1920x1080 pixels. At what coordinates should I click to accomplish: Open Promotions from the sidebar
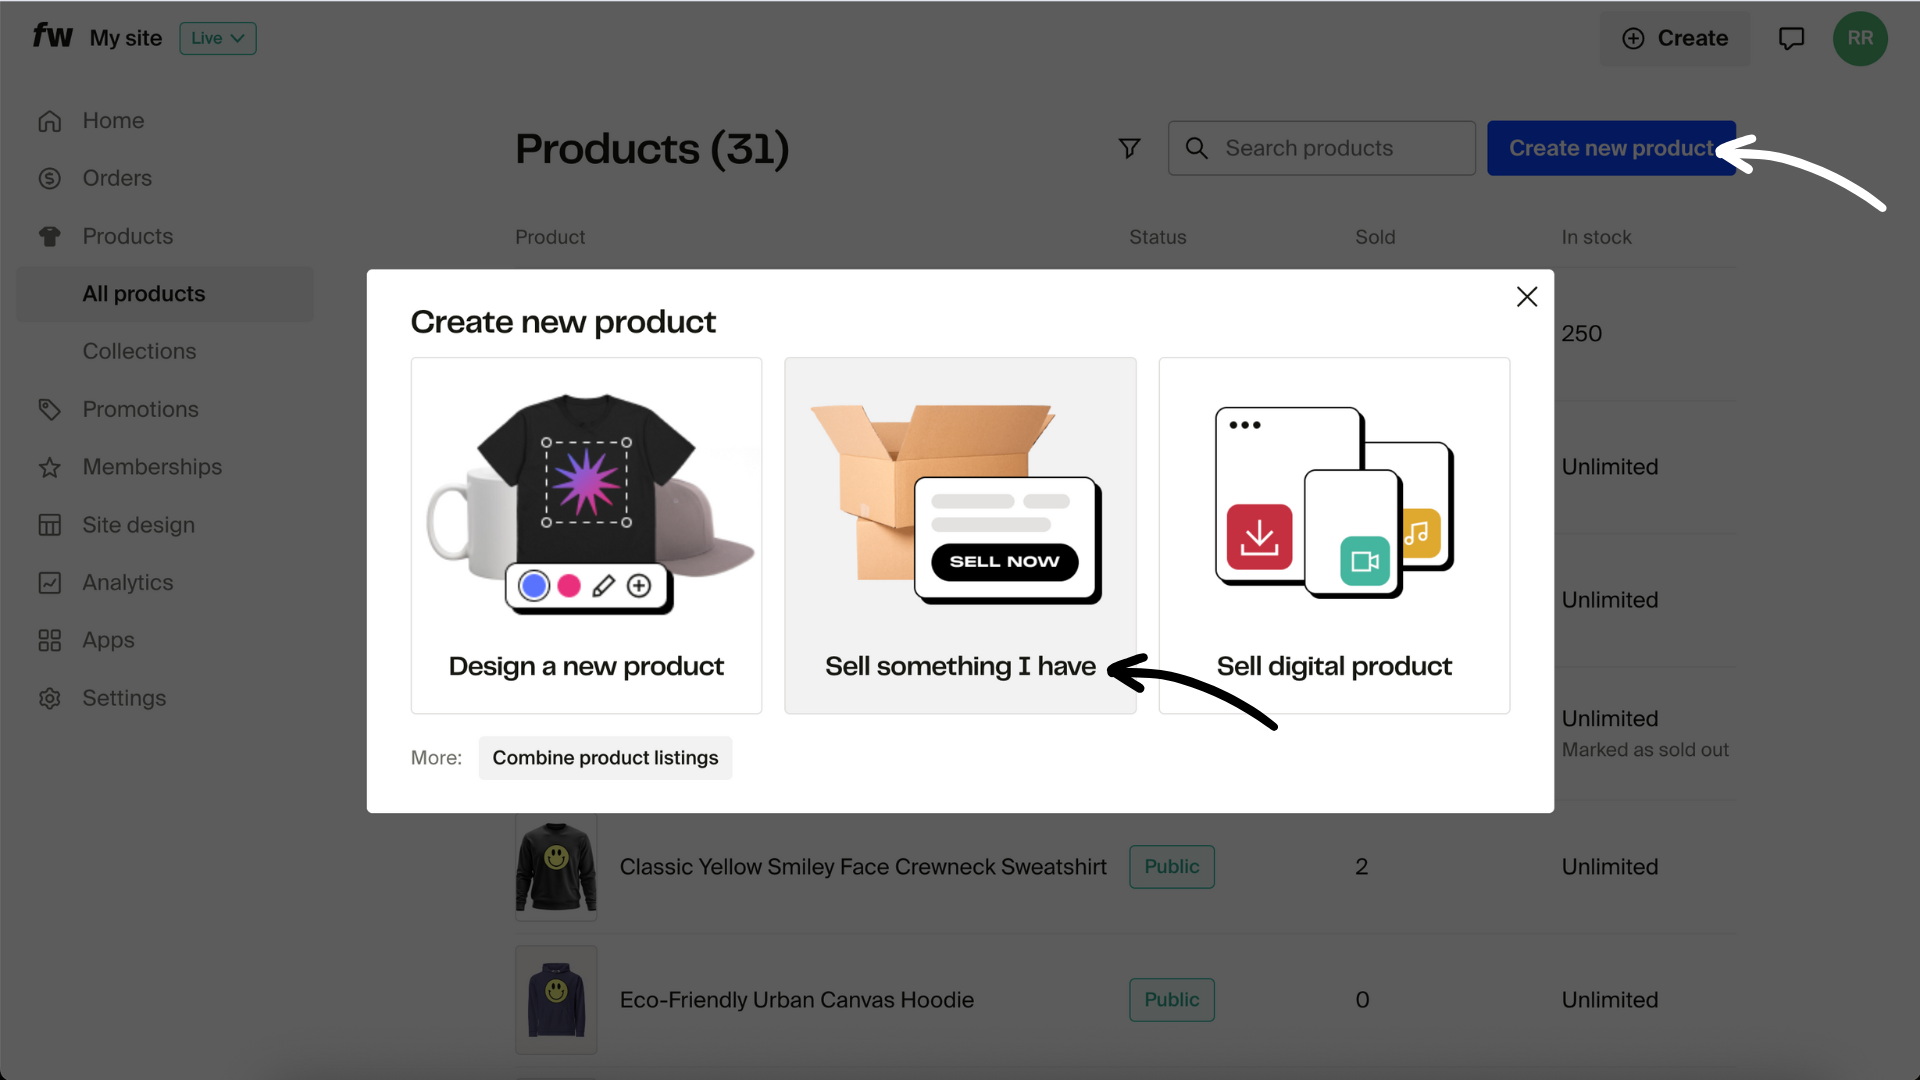click(x=140, y=409)
